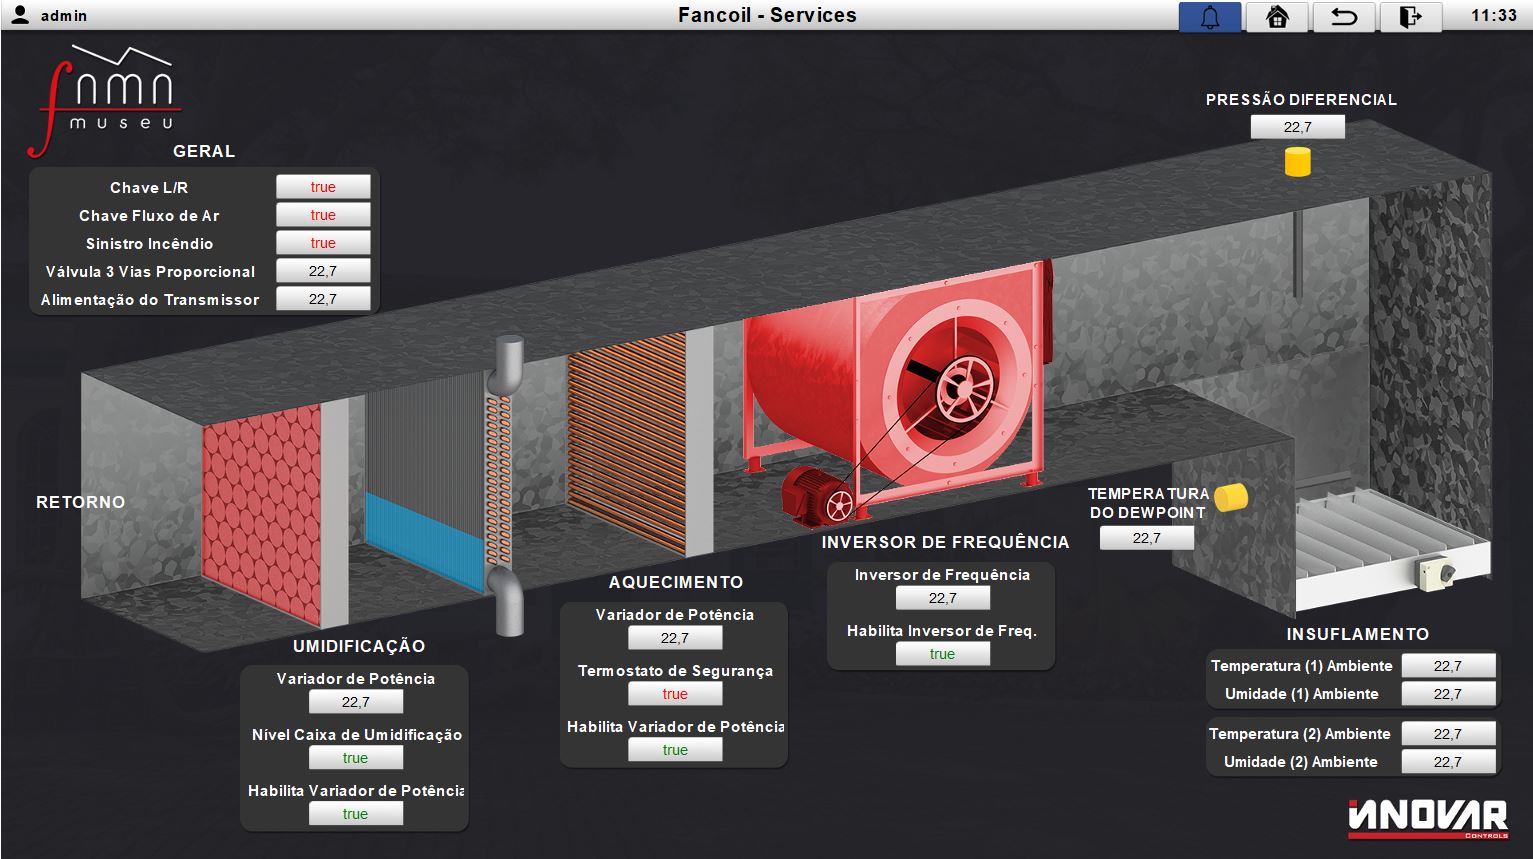Click the admin username text
1533x859 pixels.
tap(64, 16)
